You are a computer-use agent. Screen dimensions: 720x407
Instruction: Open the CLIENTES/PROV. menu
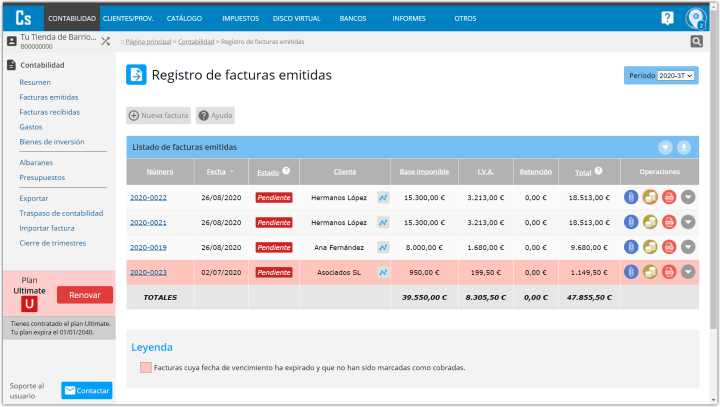(128, 18)
